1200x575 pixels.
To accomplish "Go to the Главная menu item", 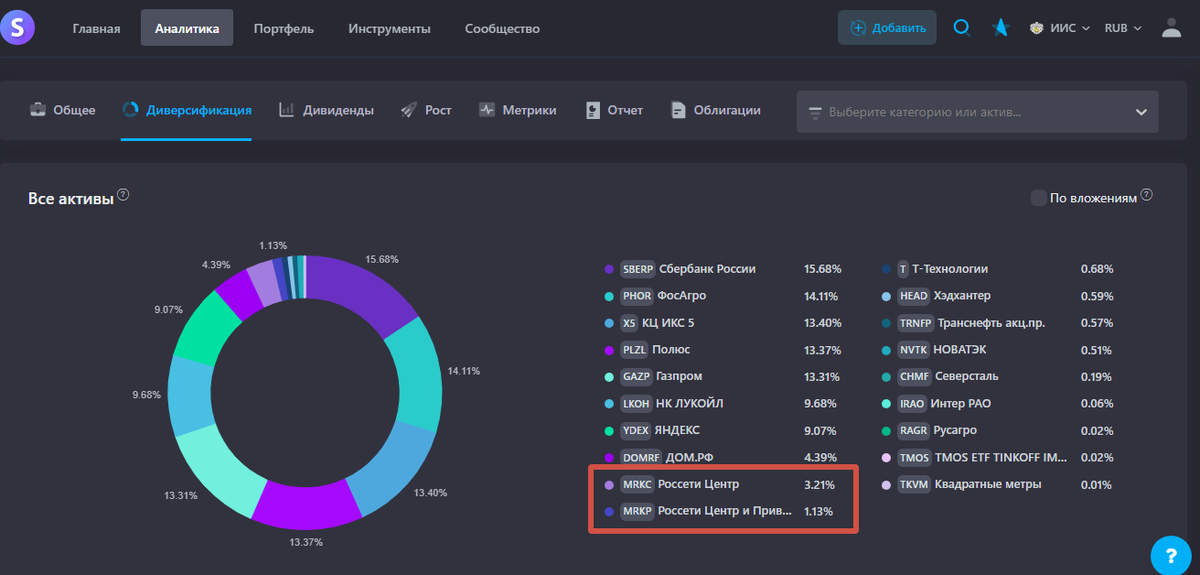I will (x=96, y=28).
